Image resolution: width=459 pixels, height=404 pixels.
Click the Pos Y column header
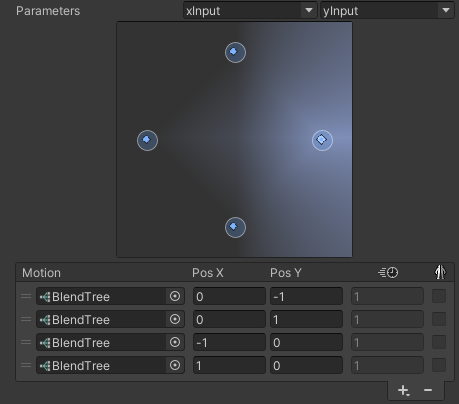tap(286, 273)
